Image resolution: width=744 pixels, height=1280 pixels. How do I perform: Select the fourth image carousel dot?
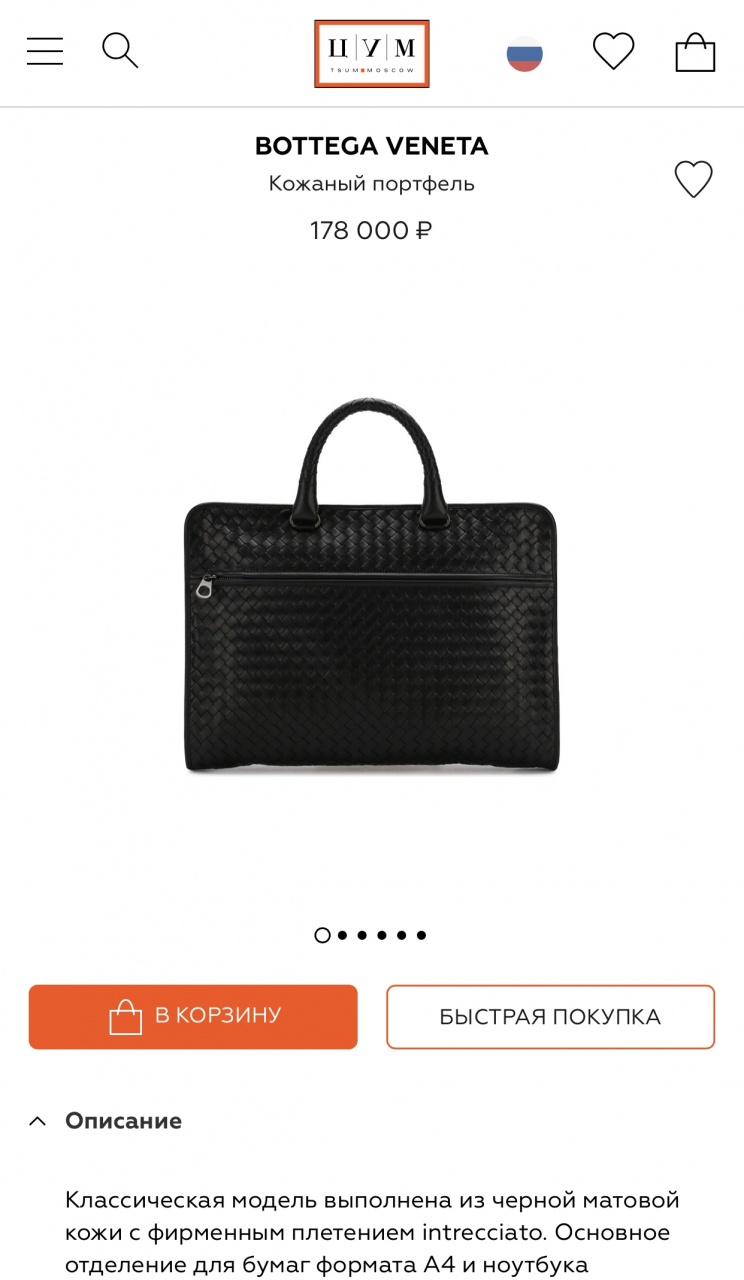(382, 935)
